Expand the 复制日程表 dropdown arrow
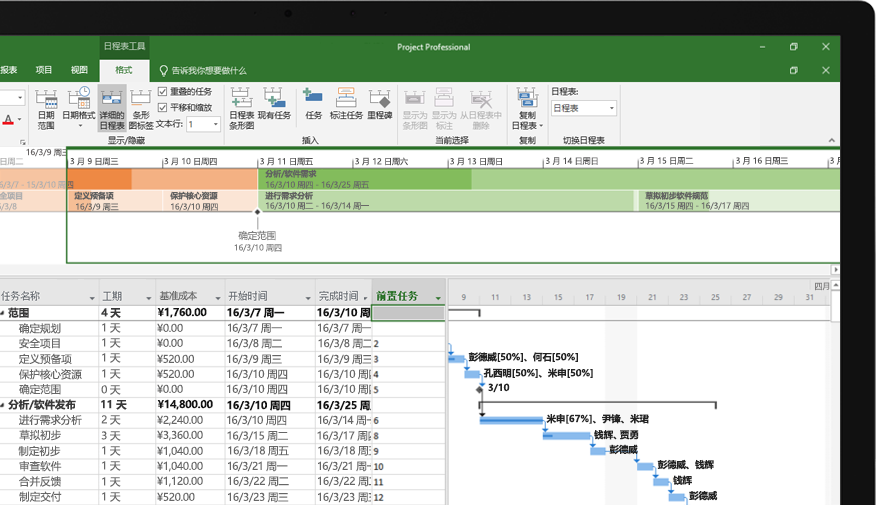This screenshot has height=505, width=876. [541, 126]
